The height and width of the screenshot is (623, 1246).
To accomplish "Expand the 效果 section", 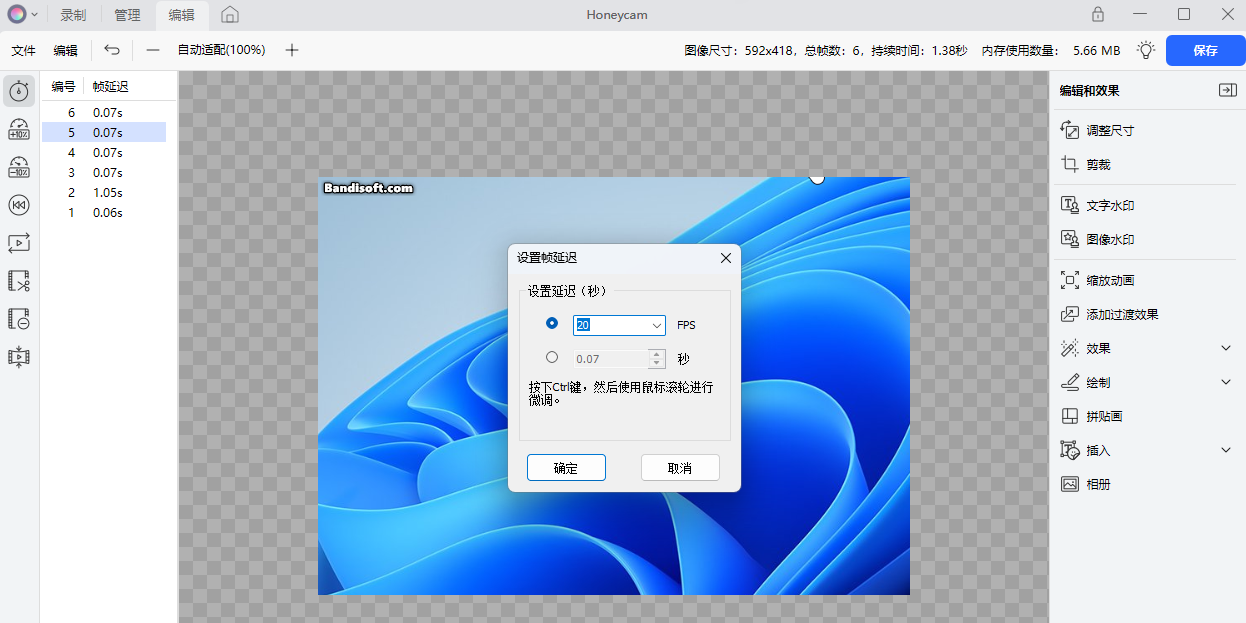I will 1226,348.
